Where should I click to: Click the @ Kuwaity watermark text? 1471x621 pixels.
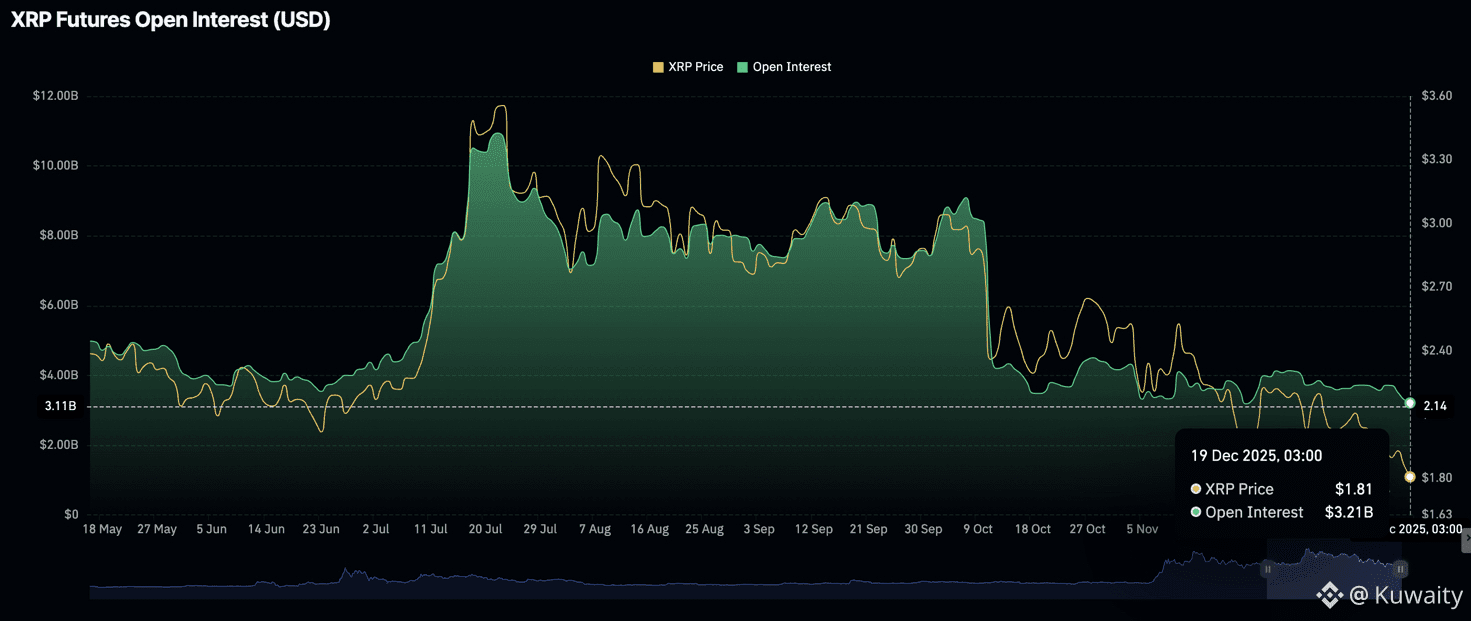pyautogui.click(x=1405, y=596)
